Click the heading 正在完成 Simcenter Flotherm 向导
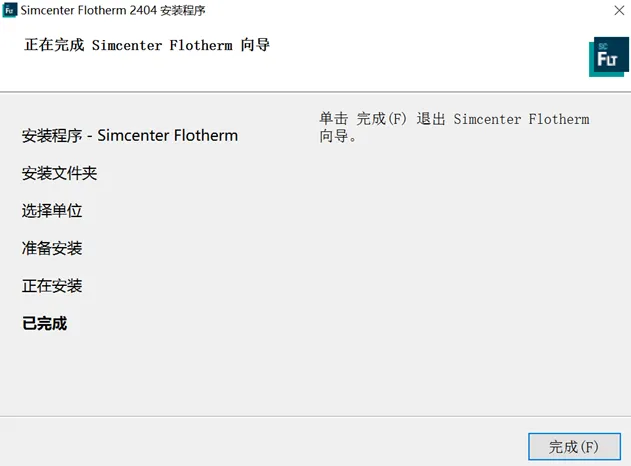631x466 pixels. [x=146, y=45]
